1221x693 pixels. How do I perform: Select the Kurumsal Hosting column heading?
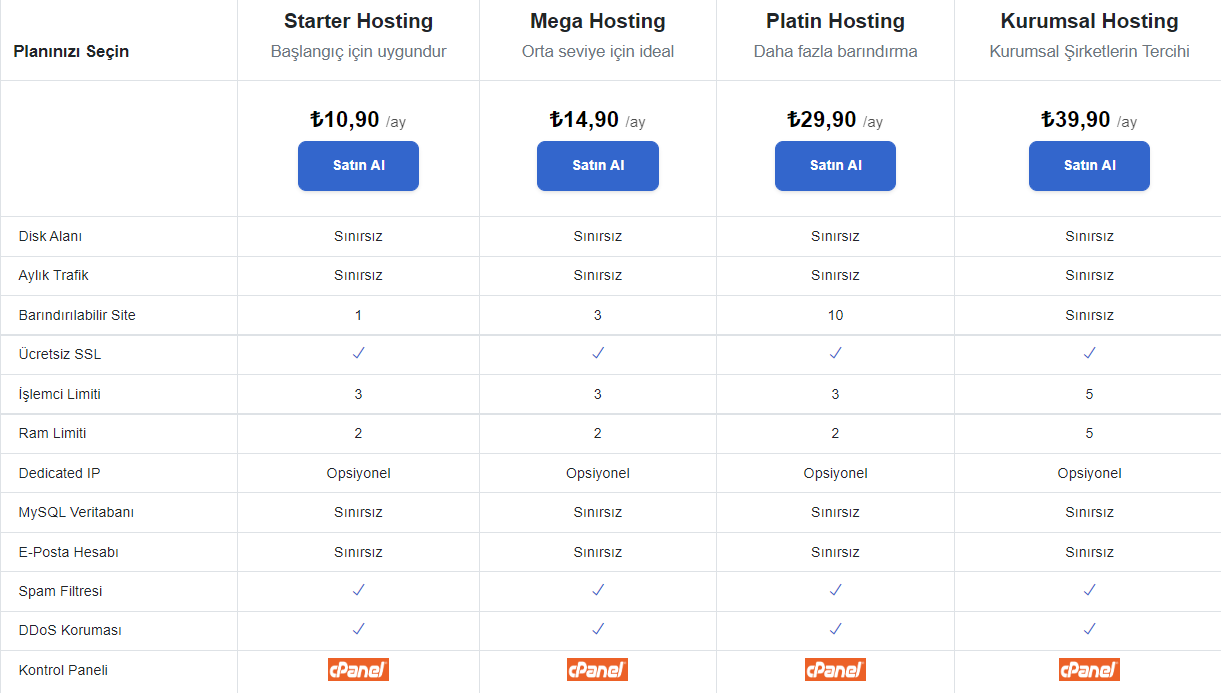(1089, 21)
